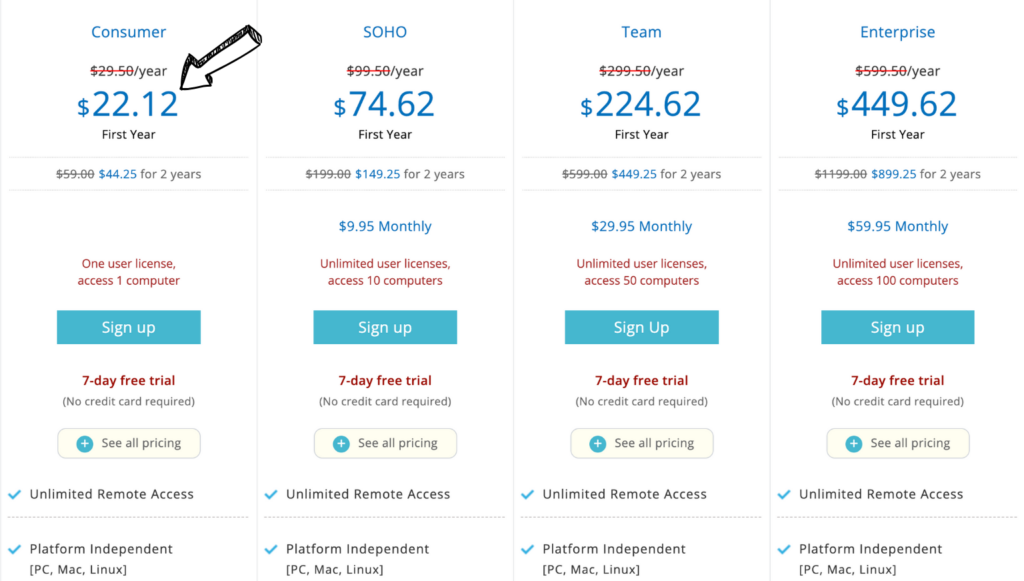Screen dimensions: 1024x581
Task: Click Sign up under the Consumer plan
Action: 128,327
